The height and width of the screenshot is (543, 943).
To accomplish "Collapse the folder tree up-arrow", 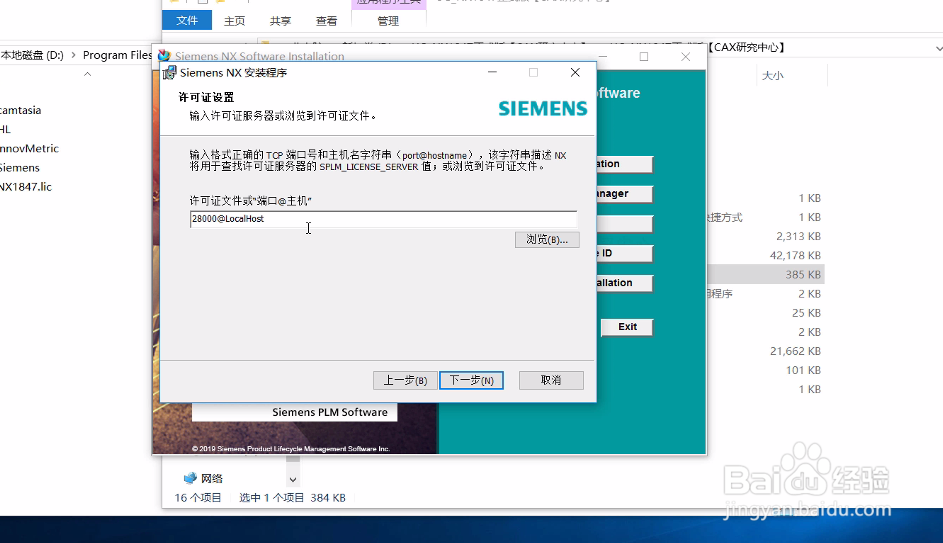I will pos(87,74).
